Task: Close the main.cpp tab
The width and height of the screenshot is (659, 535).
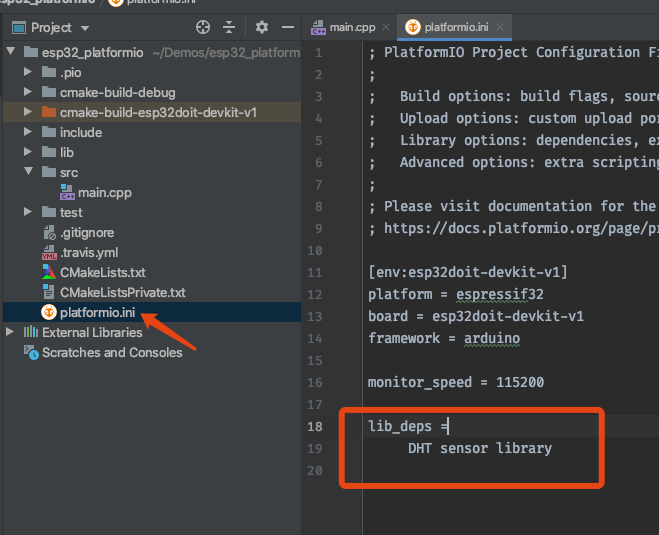Action: [x=385, y=27]
